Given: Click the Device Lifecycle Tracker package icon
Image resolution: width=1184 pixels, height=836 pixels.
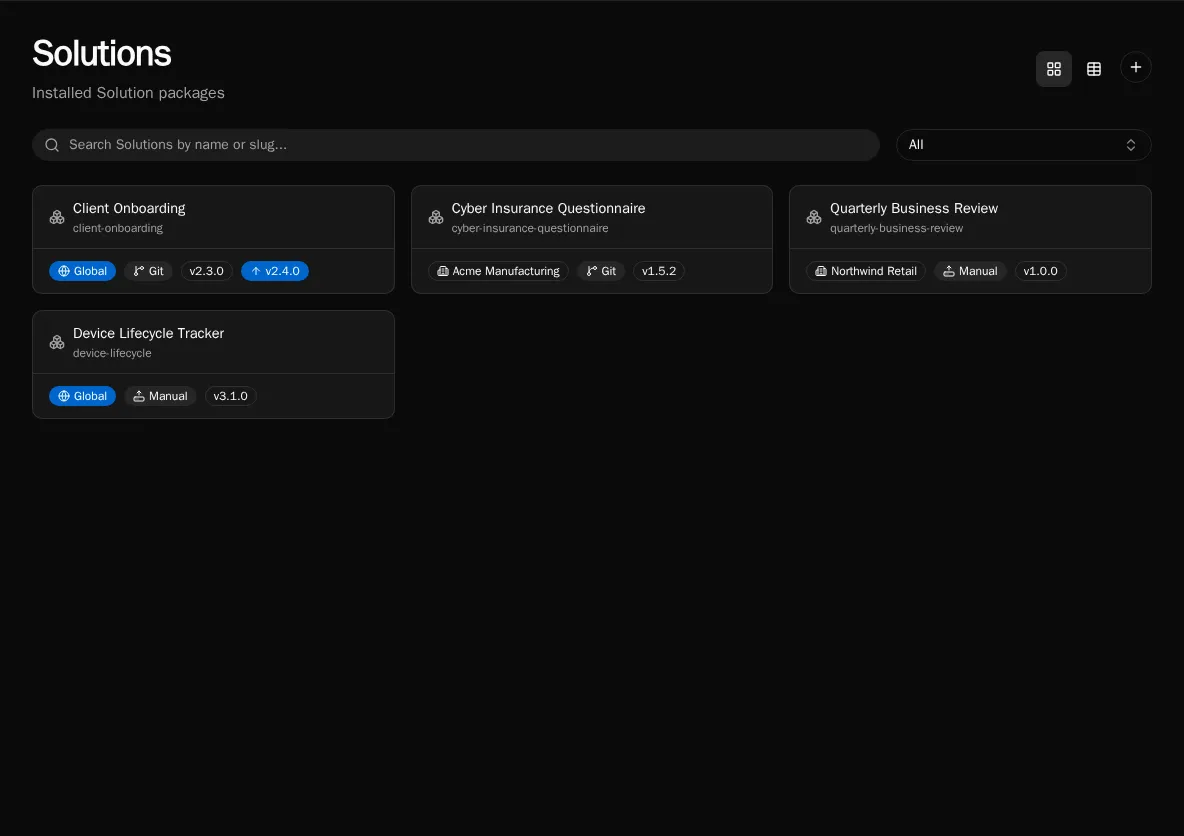Looking at the screenshot, I should (57, 343).
